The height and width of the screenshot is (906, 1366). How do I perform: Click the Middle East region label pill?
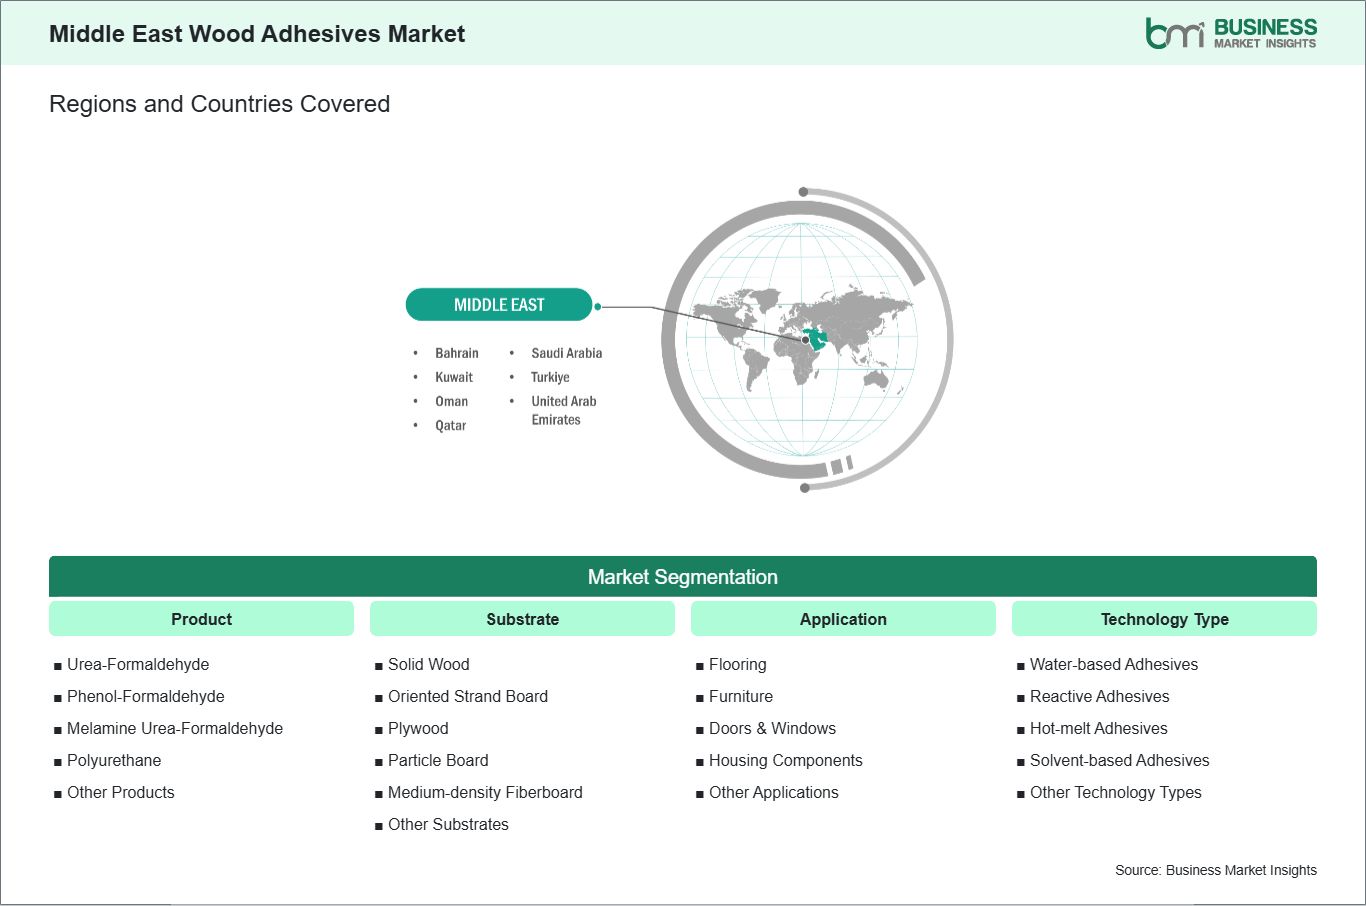tap(499, 305)
